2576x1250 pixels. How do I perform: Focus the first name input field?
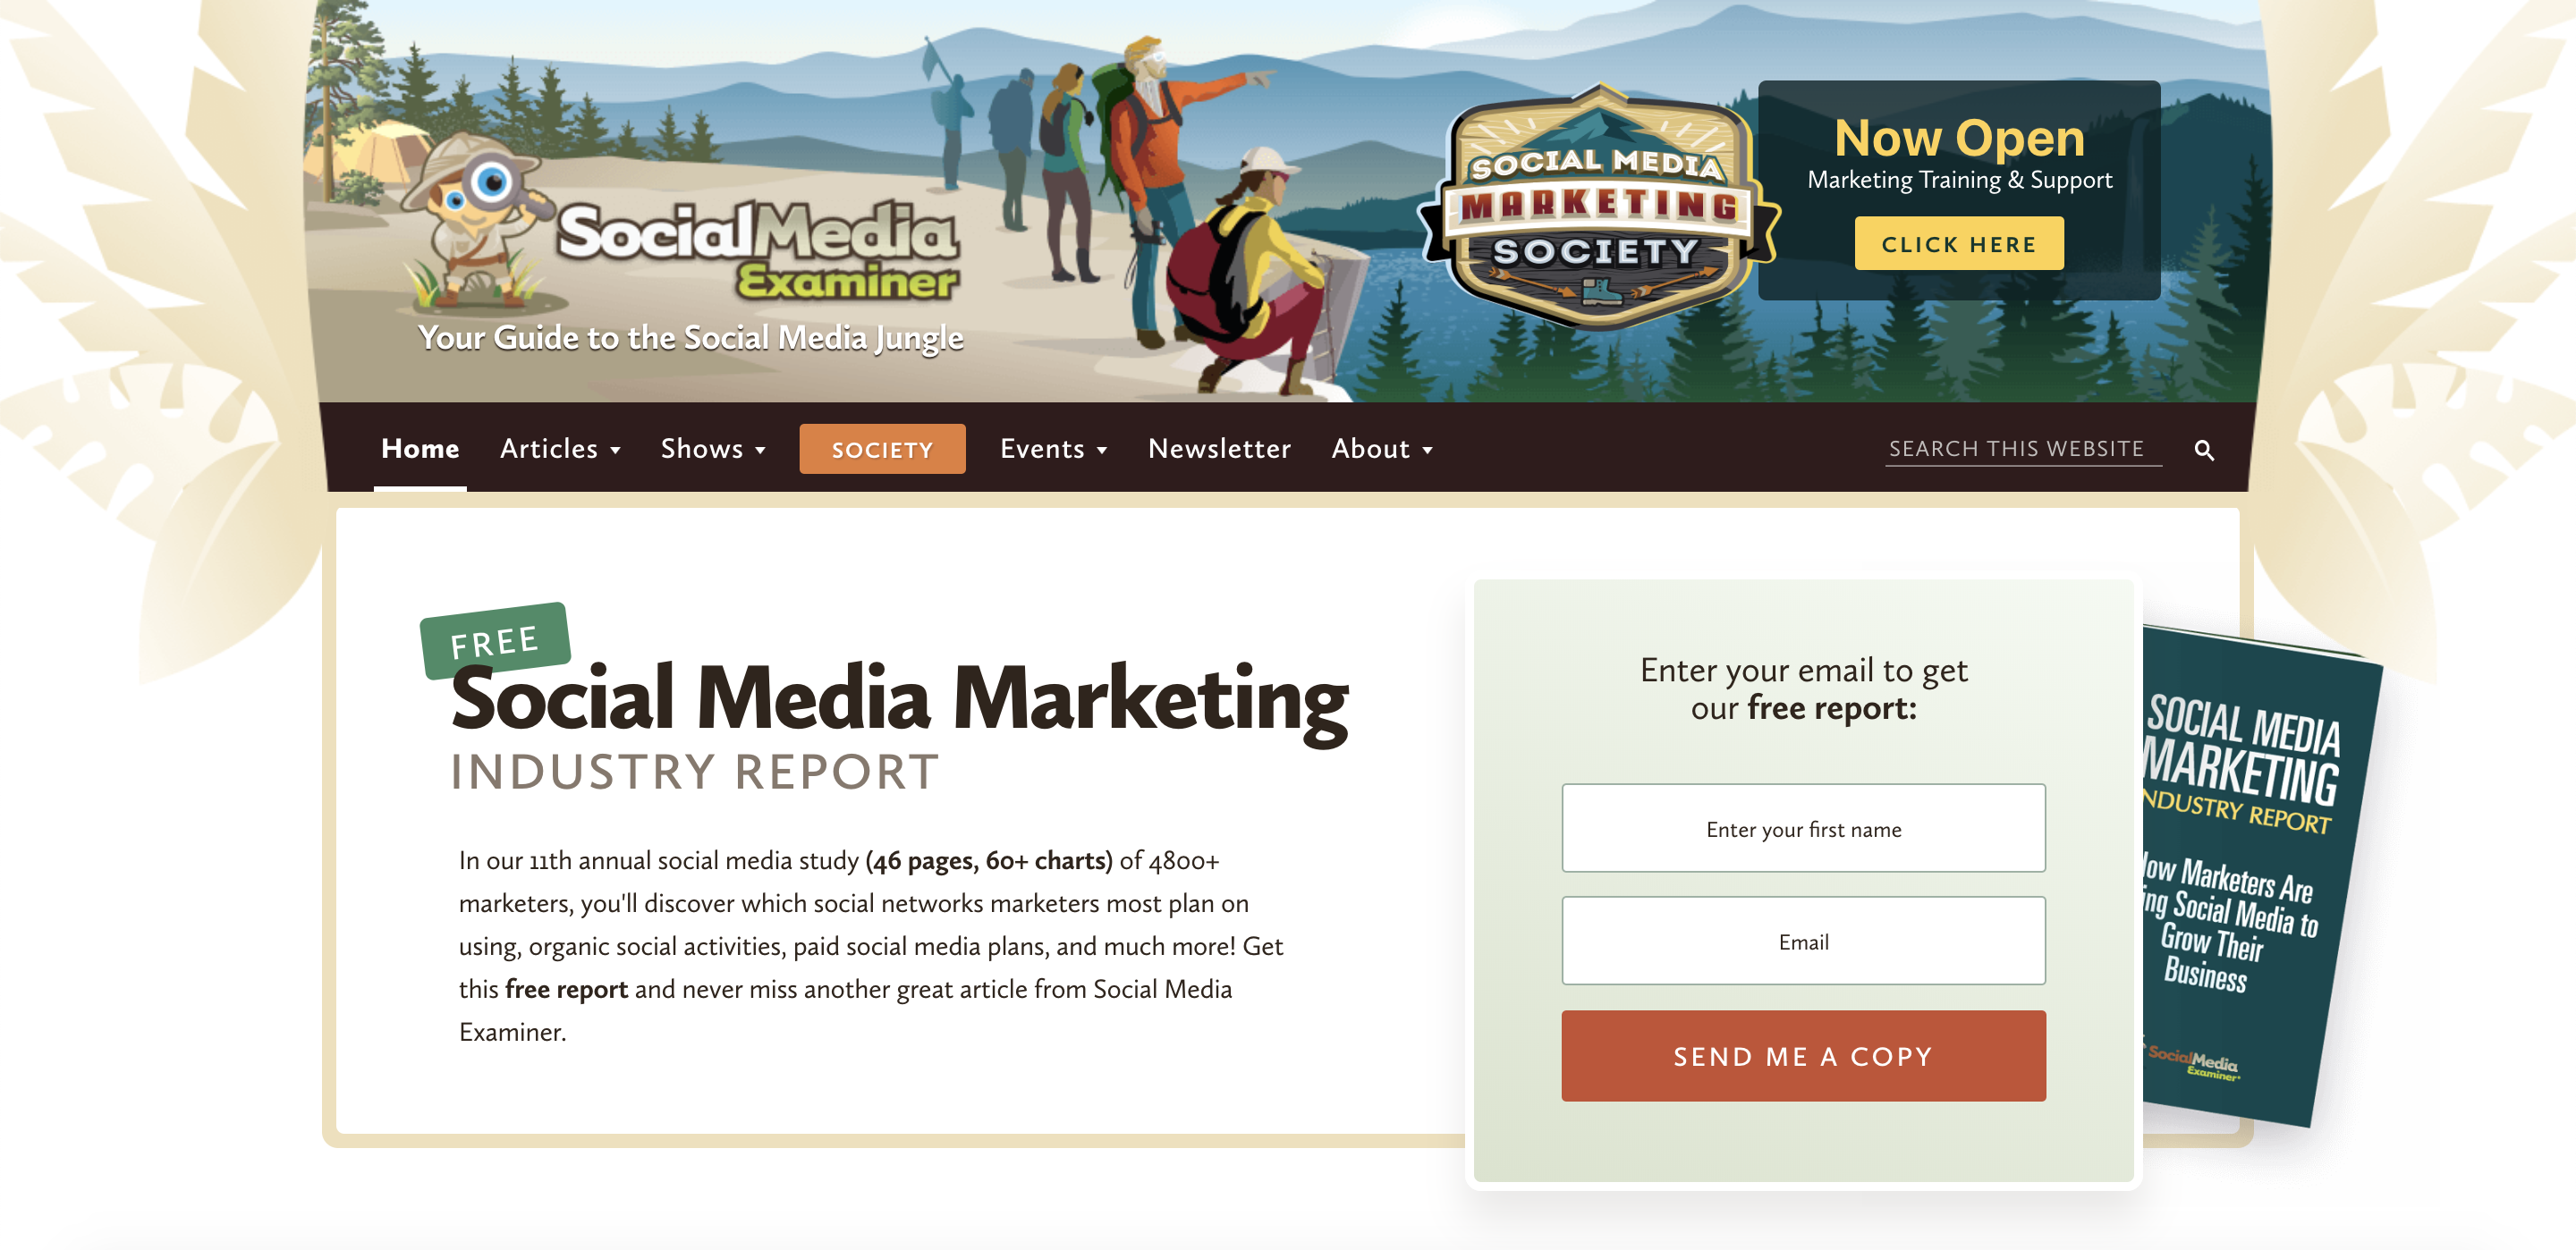click(1803, 828)
